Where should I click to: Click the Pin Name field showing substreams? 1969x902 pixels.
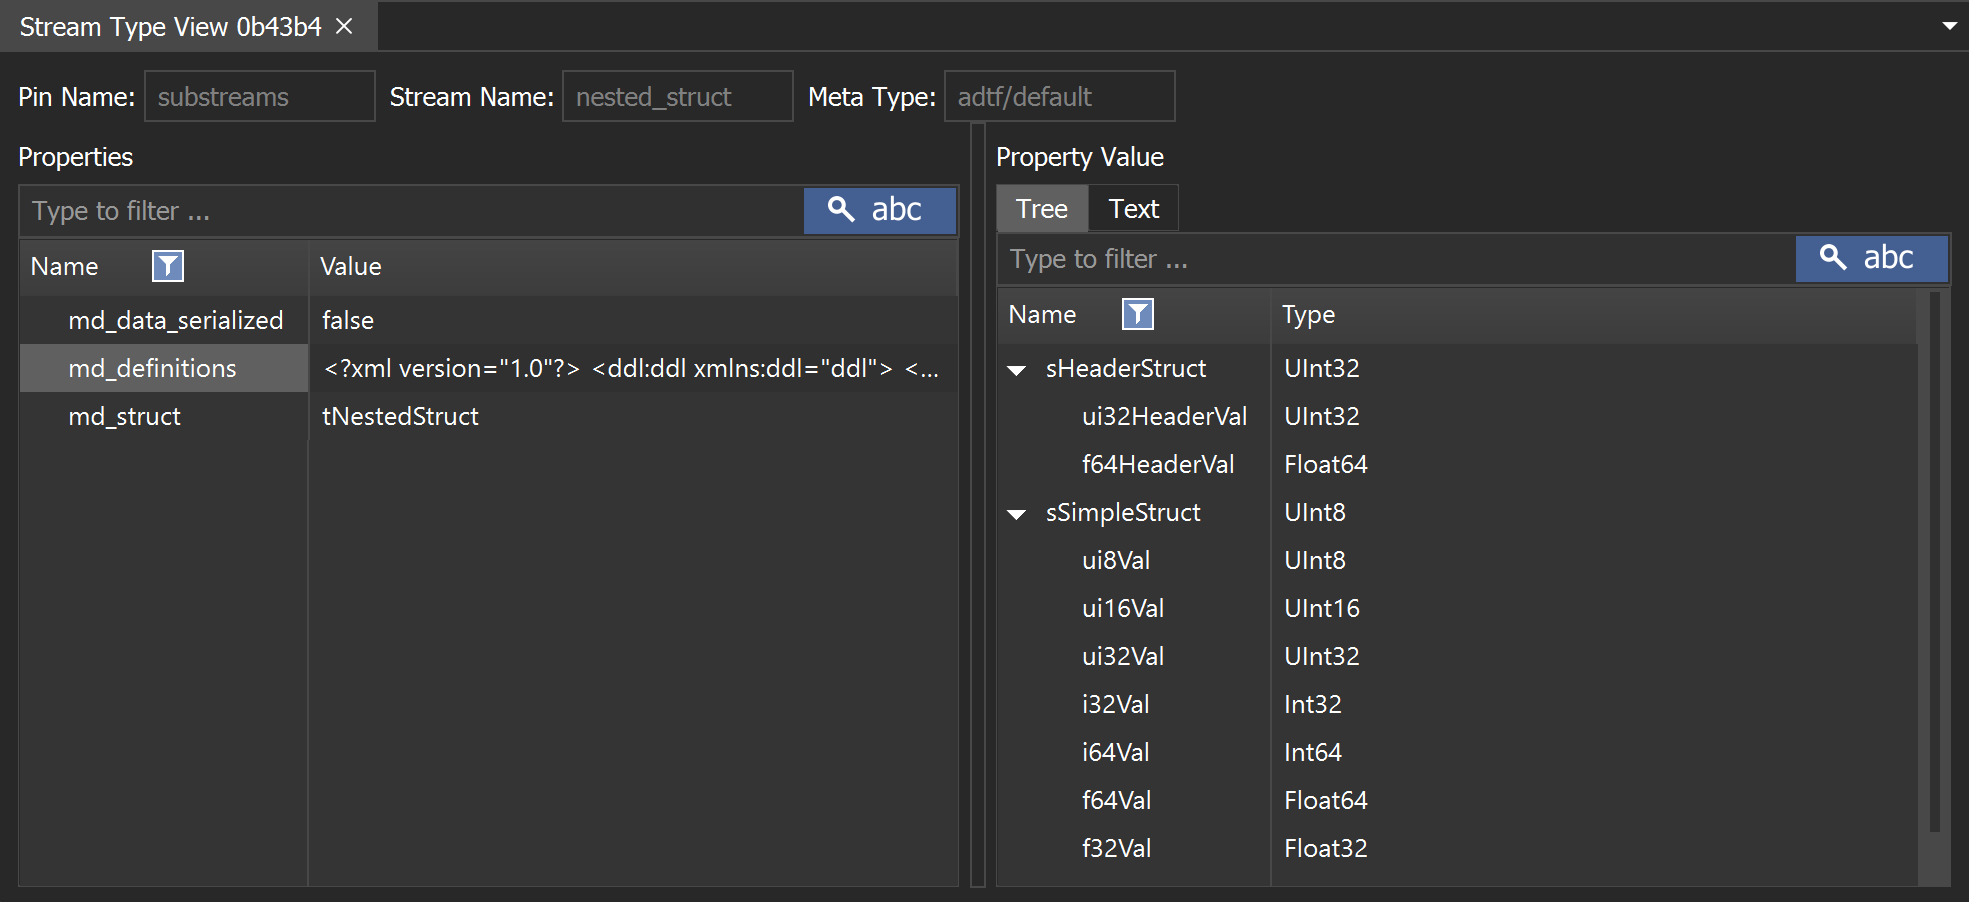(x=260, y=96)
